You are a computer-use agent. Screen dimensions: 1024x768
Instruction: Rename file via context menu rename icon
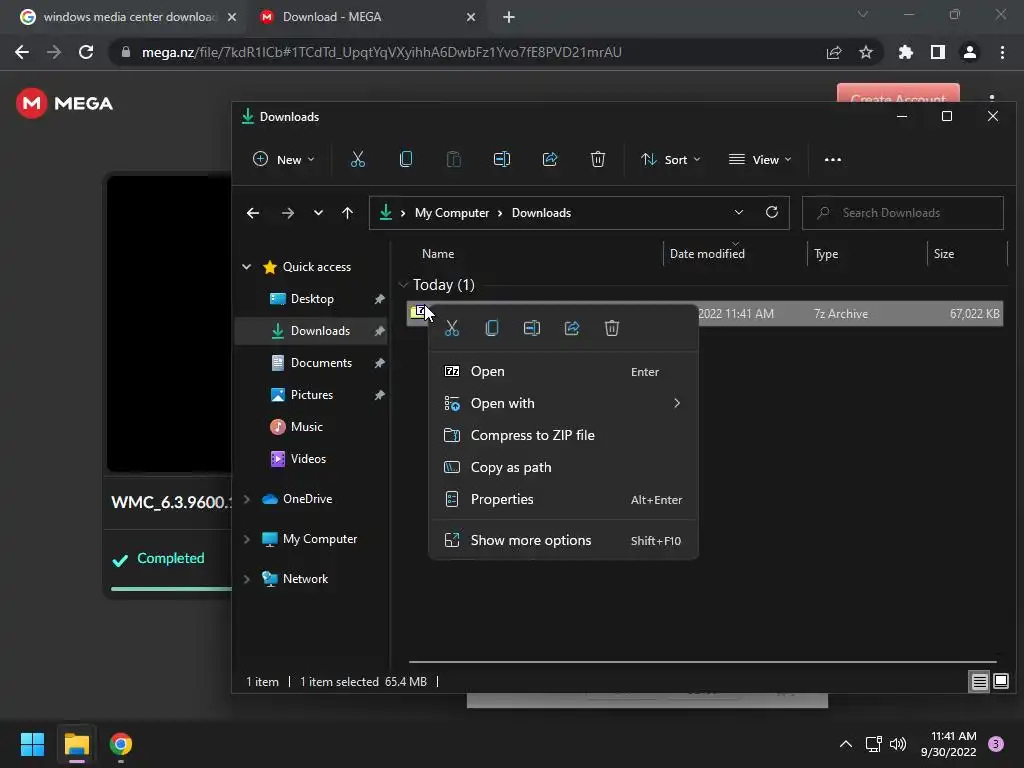(532, 328)
